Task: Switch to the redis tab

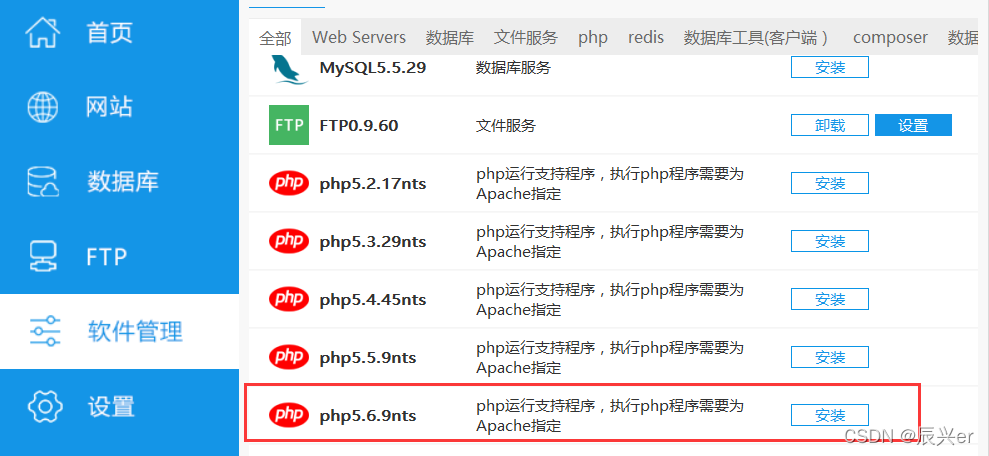Action: 646,37
